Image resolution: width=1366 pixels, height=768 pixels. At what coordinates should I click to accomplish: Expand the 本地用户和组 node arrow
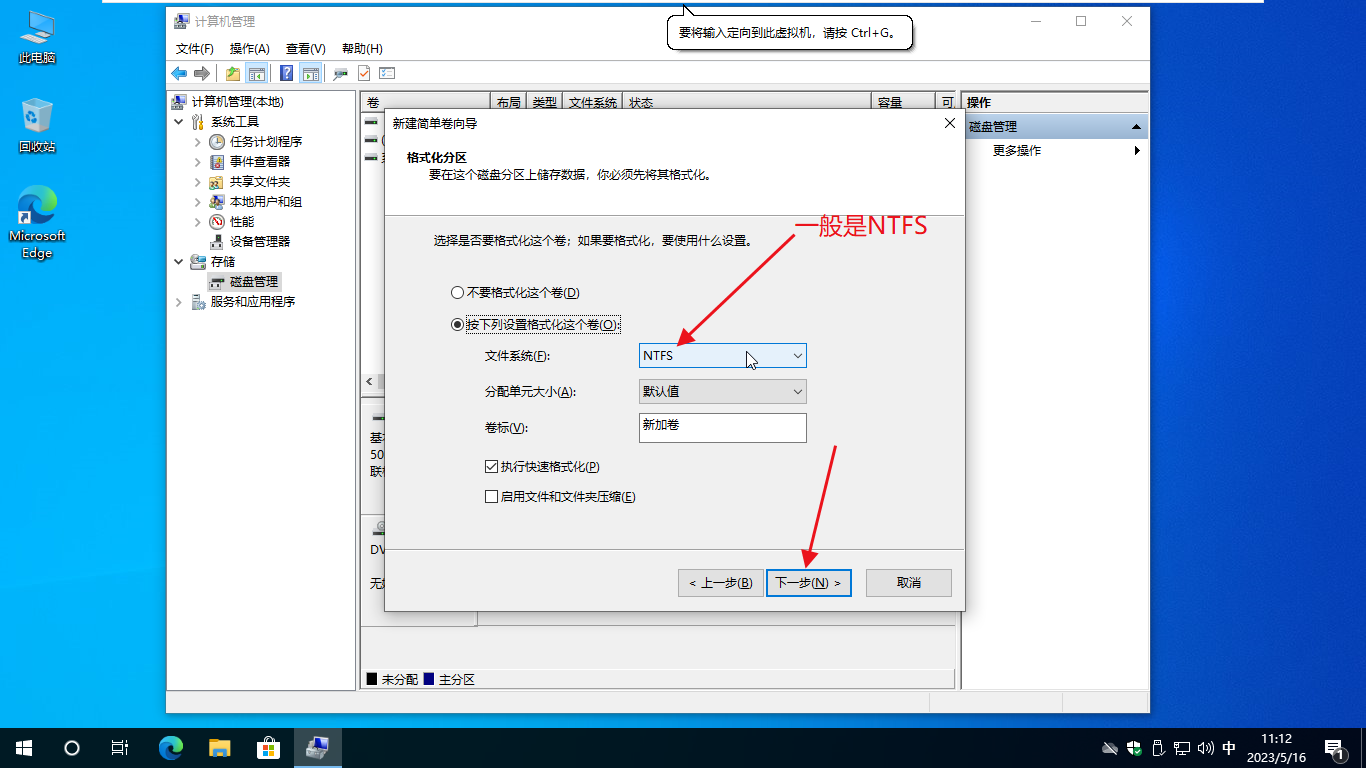pos(197,202)
